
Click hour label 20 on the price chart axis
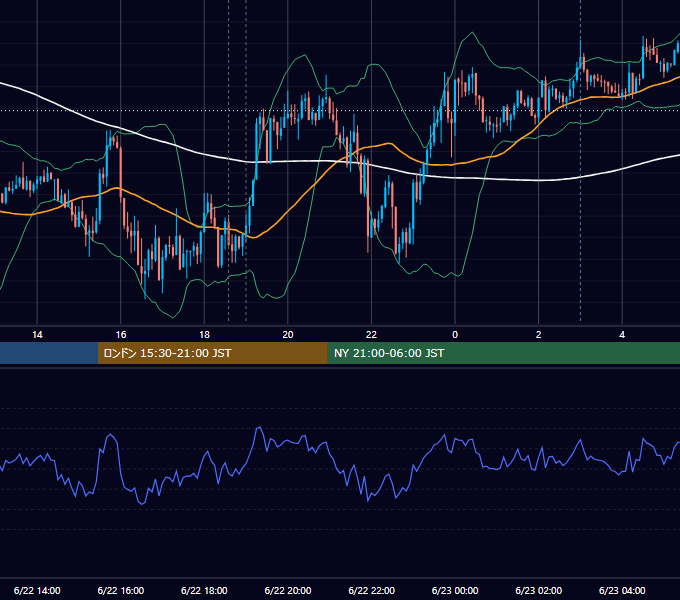(288, 335)
